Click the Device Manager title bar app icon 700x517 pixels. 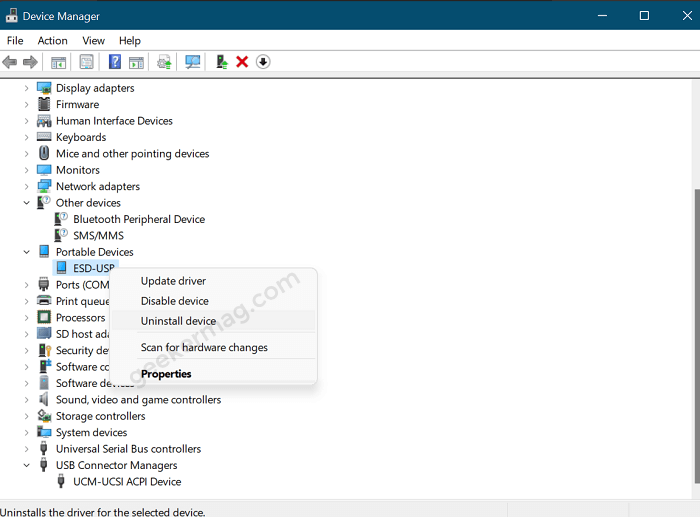coord(11,16)
